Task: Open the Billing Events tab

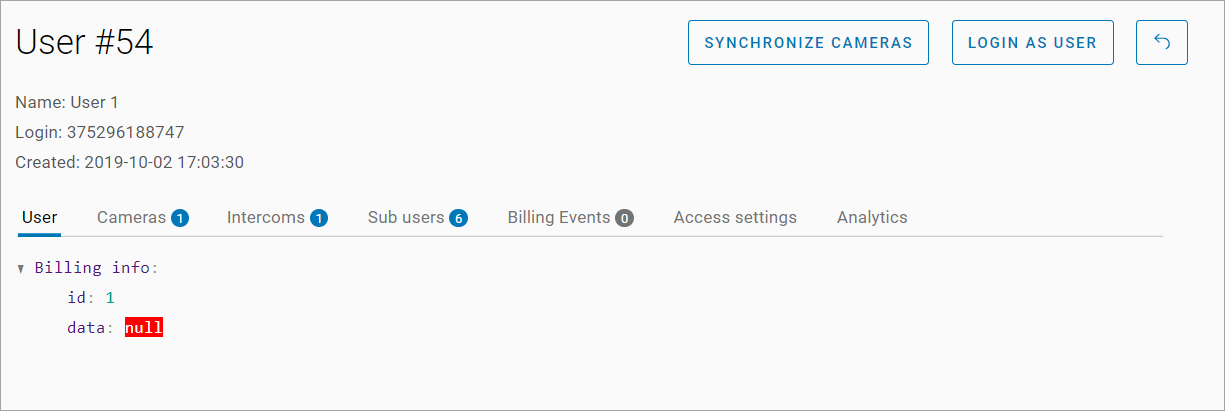Action: pos(558,217)
